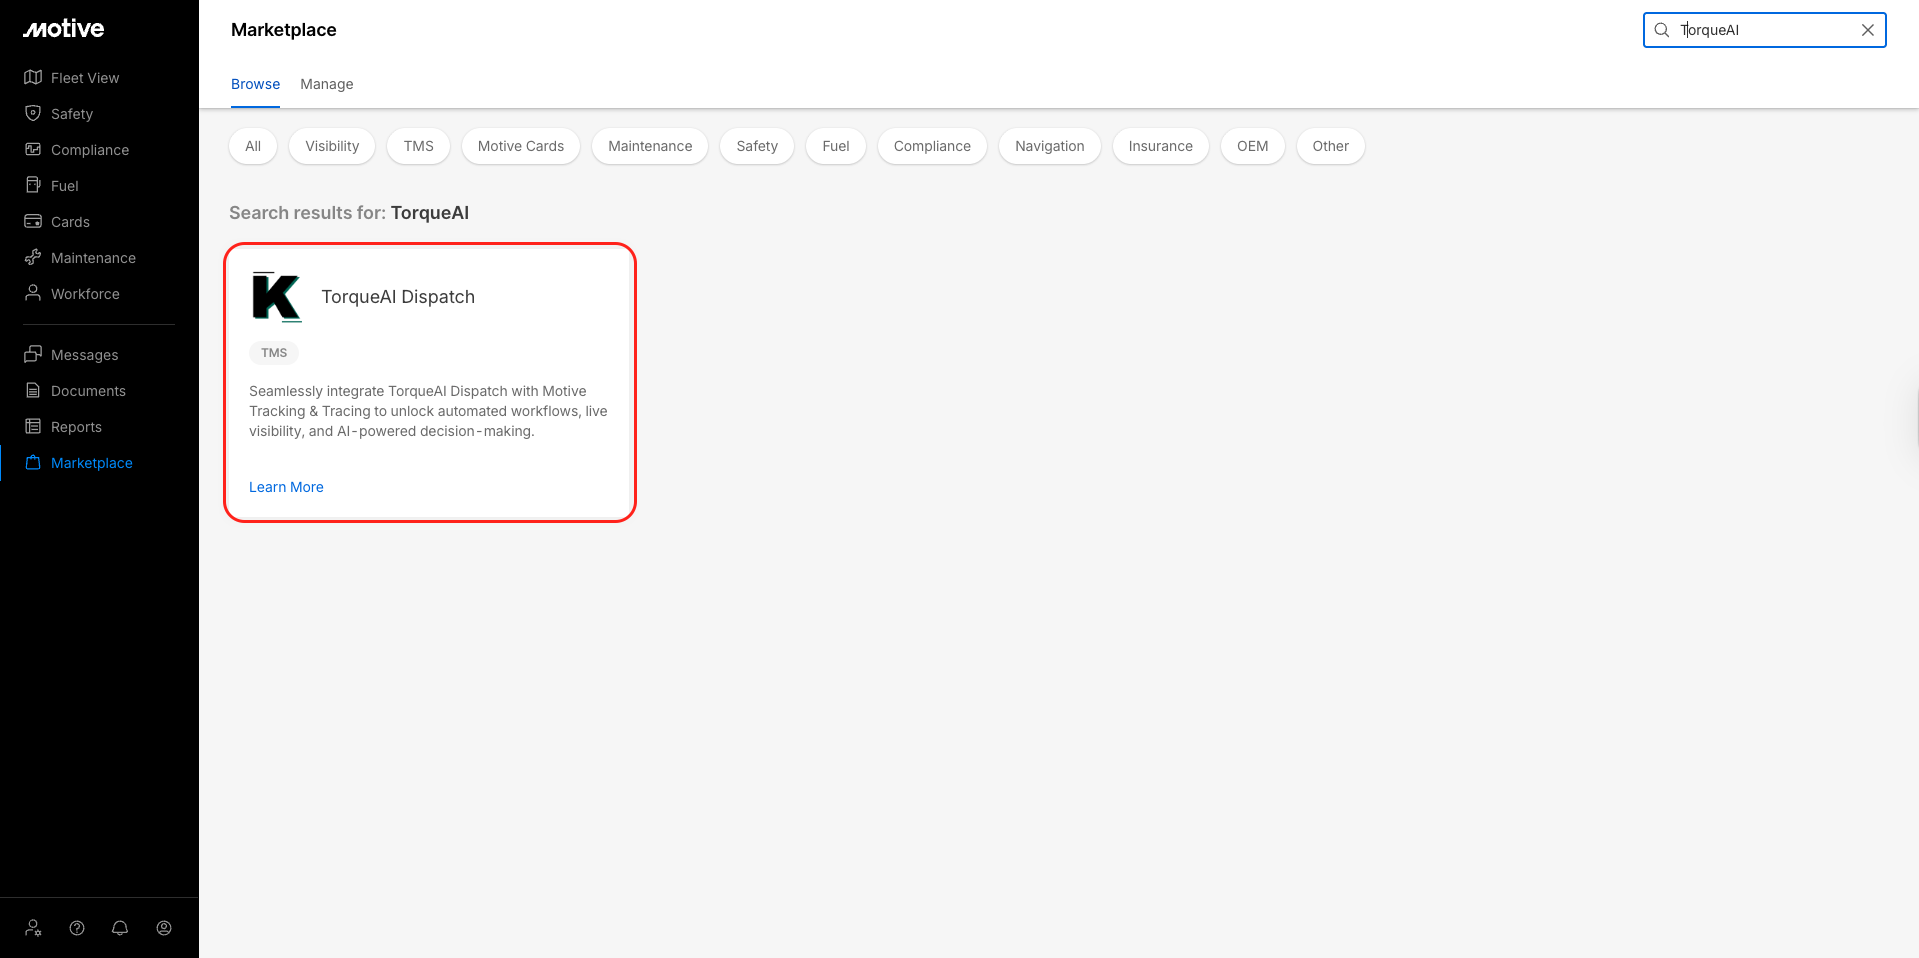This screenshot has height=958, width=1919.
Task: Select the Other category filter
Action: point(1331,146)
